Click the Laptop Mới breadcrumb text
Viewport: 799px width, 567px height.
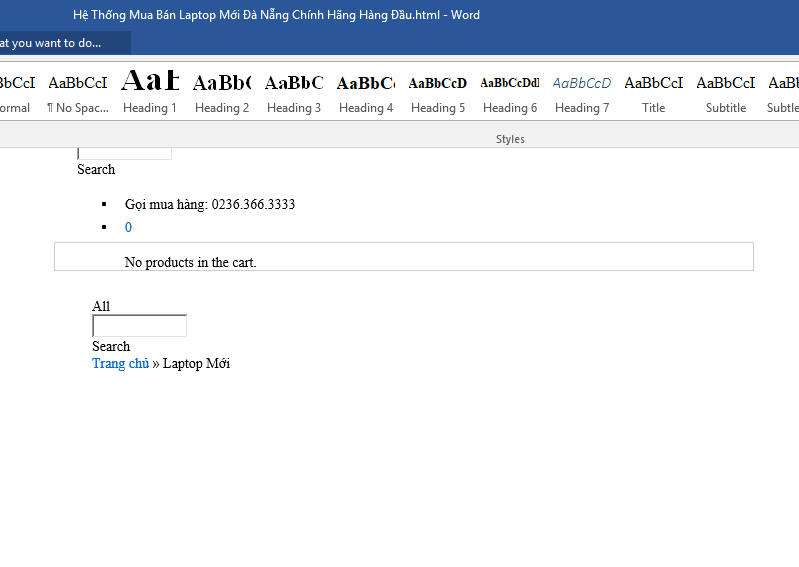point(196,363)
